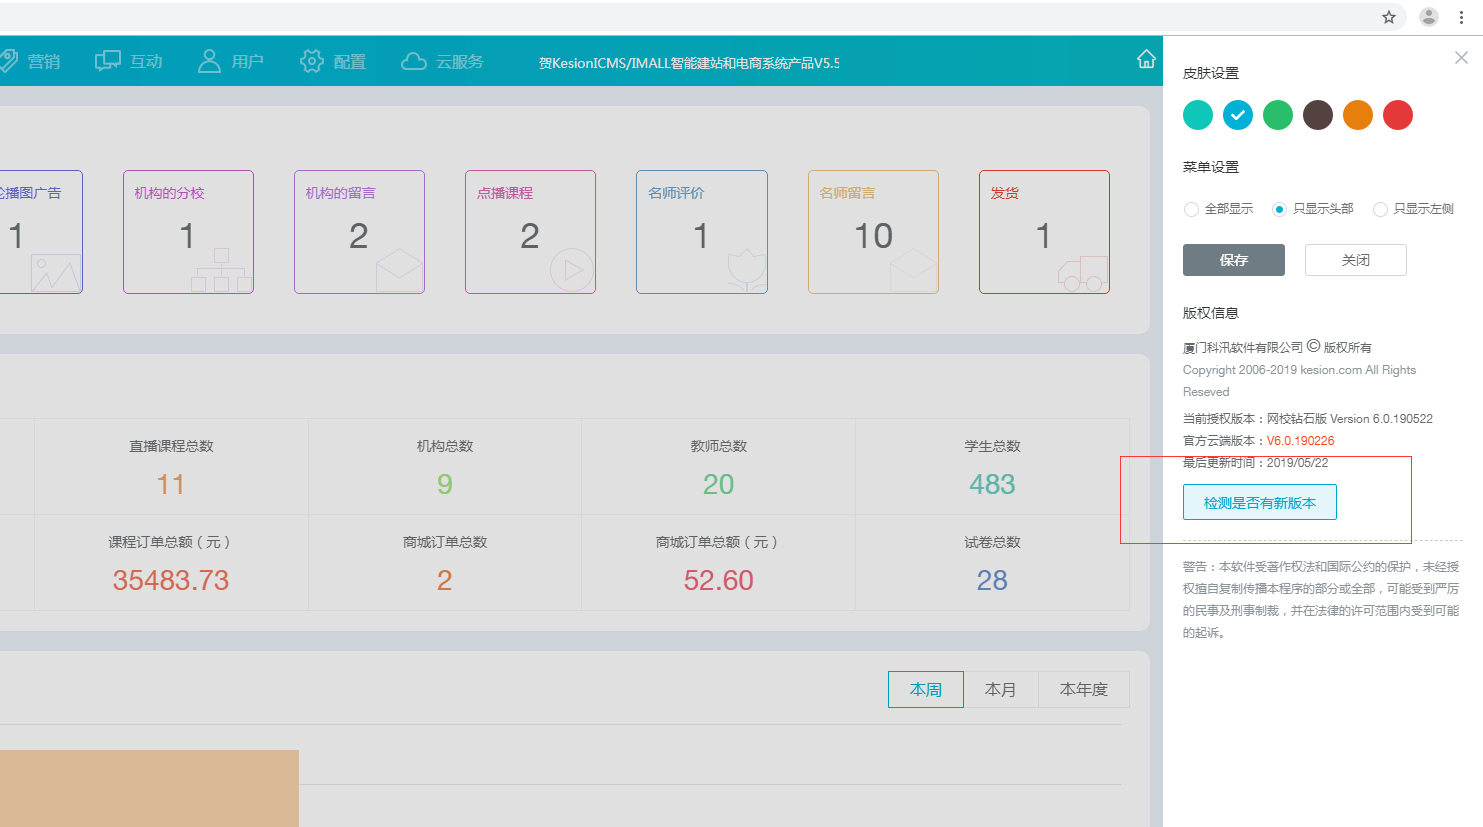Open the 用户 menu
The image size is (1483, 827).
[x=231, y=62]
